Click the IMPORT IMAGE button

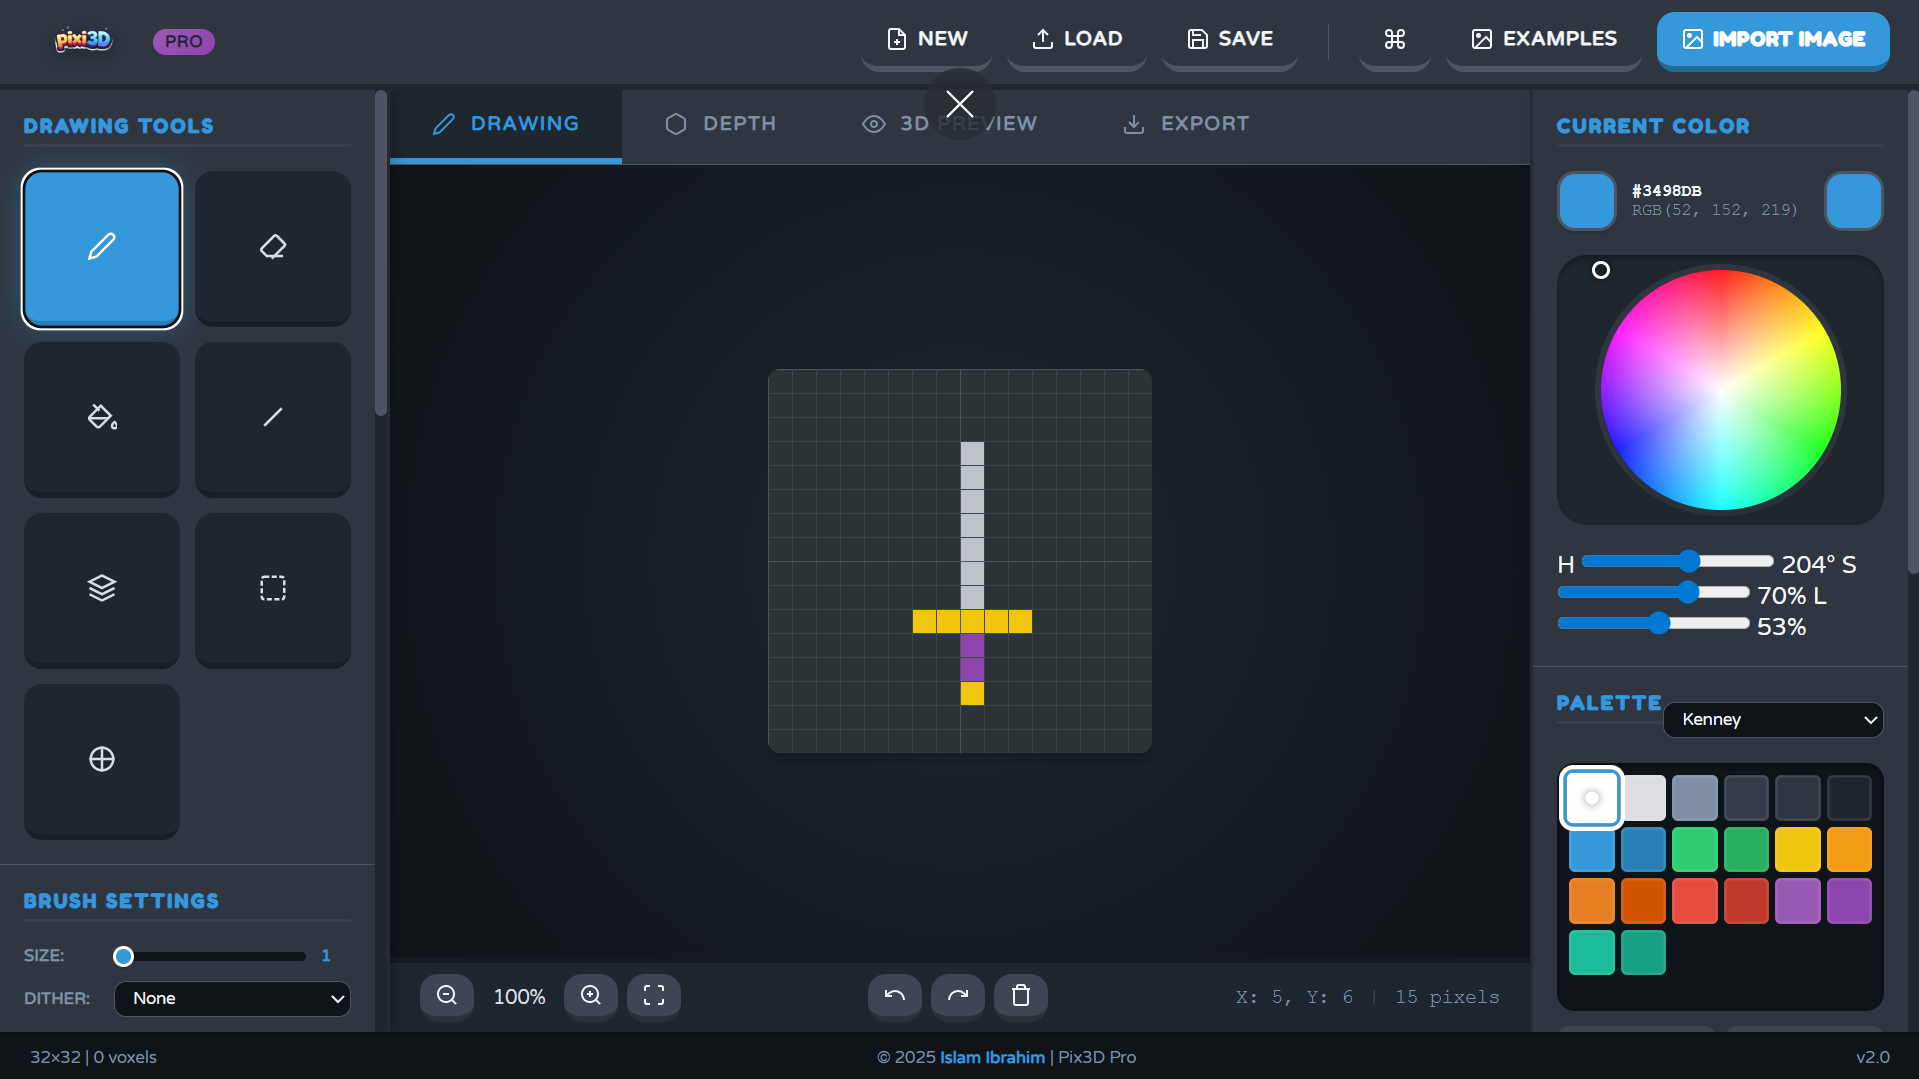pyautogui.click(x=1773, y=40)
